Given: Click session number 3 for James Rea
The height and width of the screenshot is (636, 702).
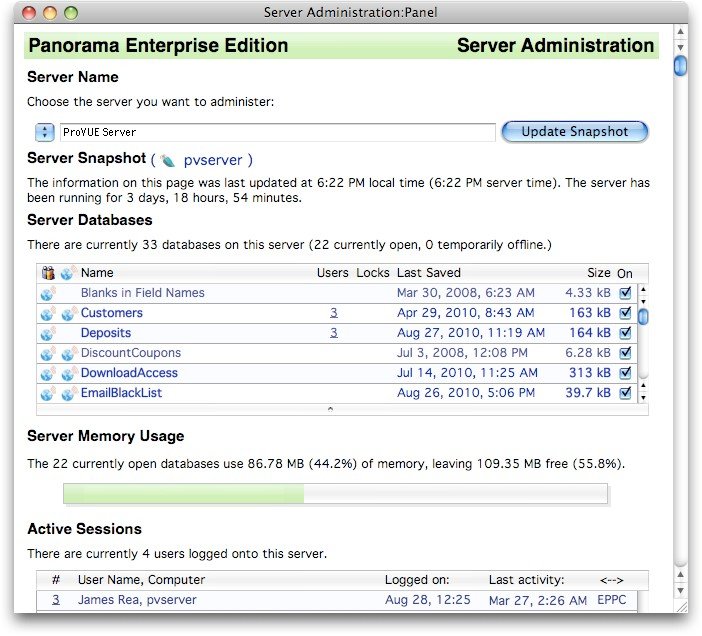Looking at the screenshot, I should pyautogui.click(x=56, y=600).
